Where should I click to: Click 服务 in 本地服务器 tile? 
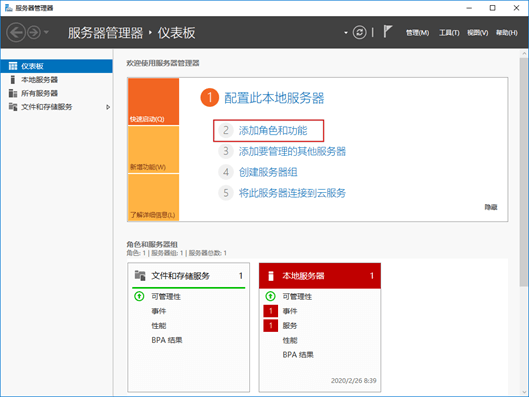[x=290, y=325]
